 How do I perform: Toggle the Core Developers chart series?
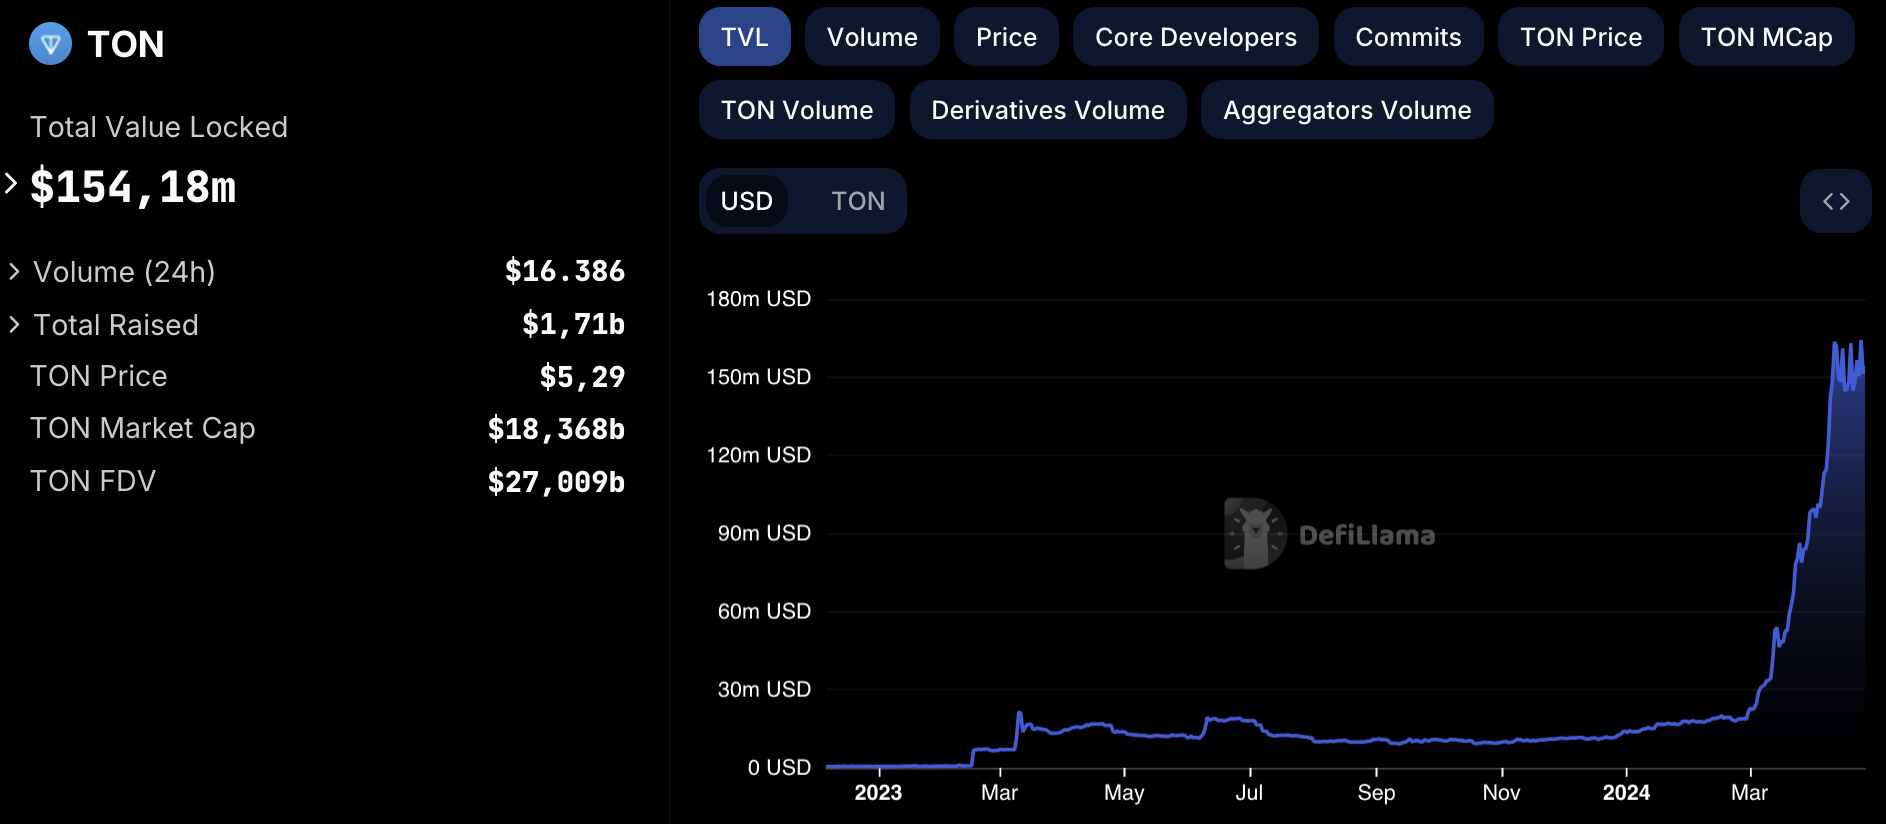click(x=1196, y=37)
